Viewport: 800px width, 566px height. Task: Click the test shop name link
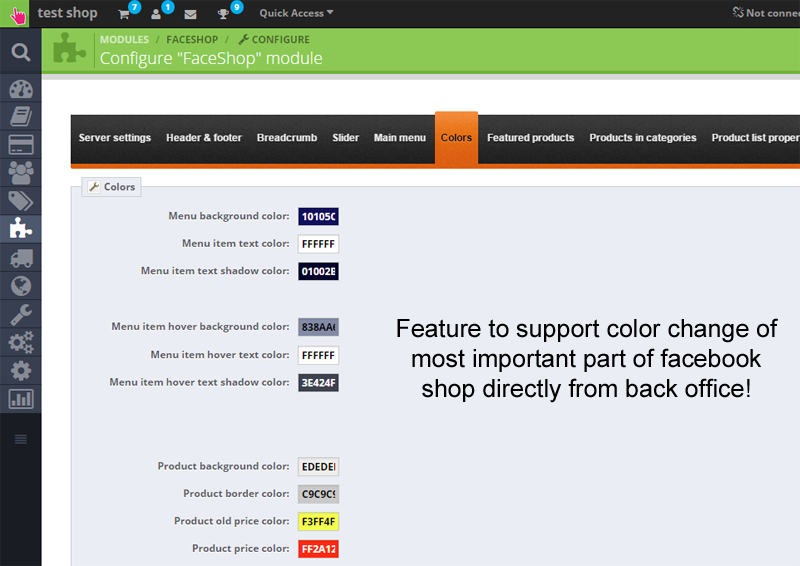click(x=67, y=13)
